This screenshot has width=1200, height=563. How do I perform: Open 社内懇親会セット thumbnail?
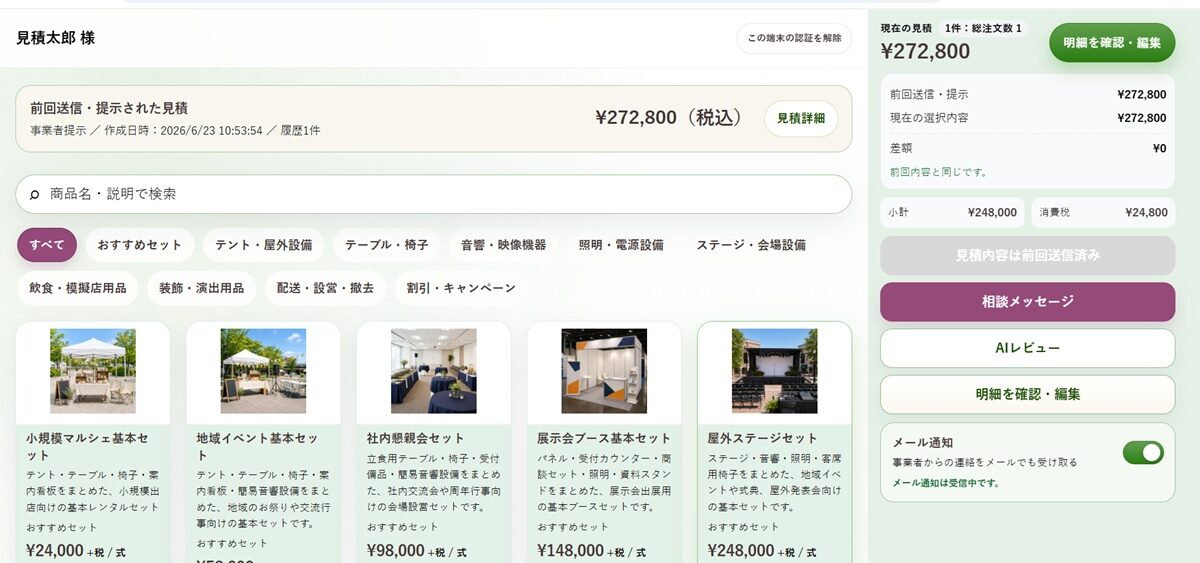434,371
